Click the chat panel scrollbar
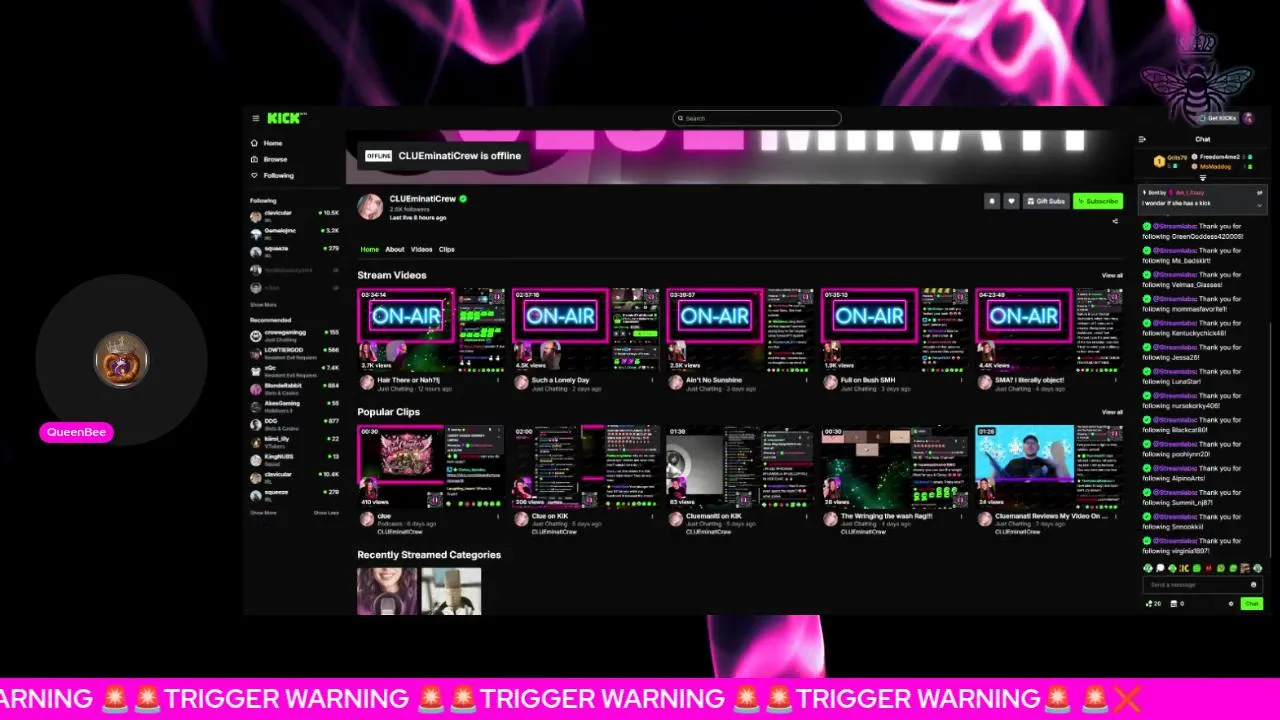The image size is (1280, 720). pos(1270,440)
